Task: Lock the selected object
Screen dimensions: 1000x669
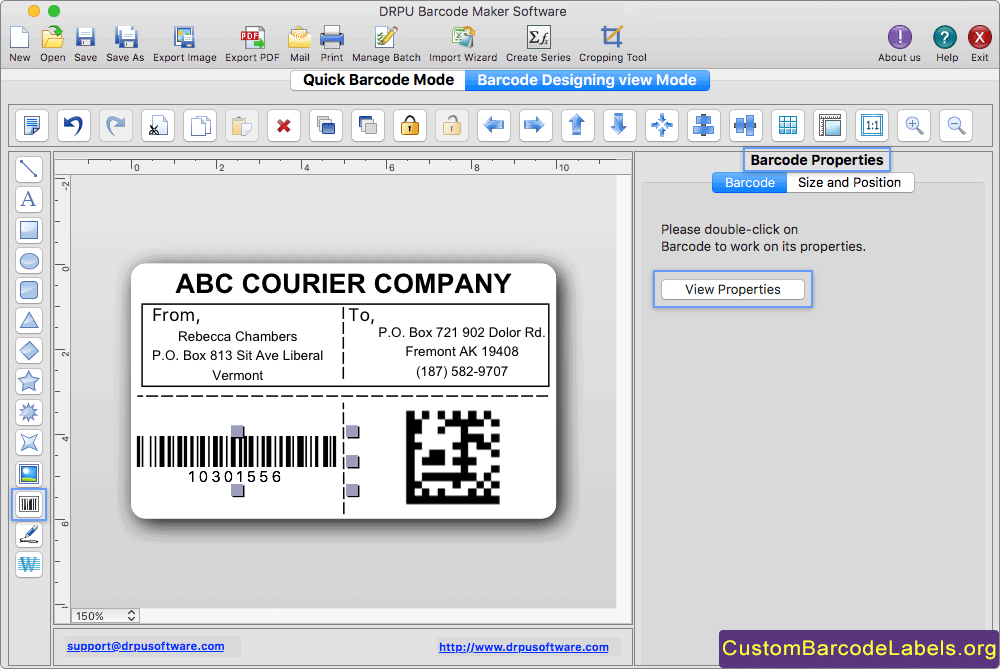Action: click(x=409, y=125)
